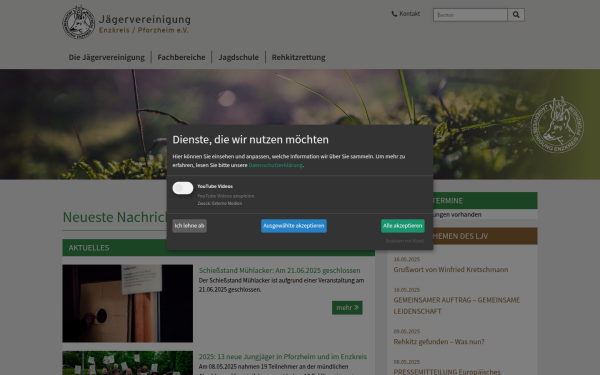
Task: Click Realisiert mit Klaro! link
Action: [404, 241]
